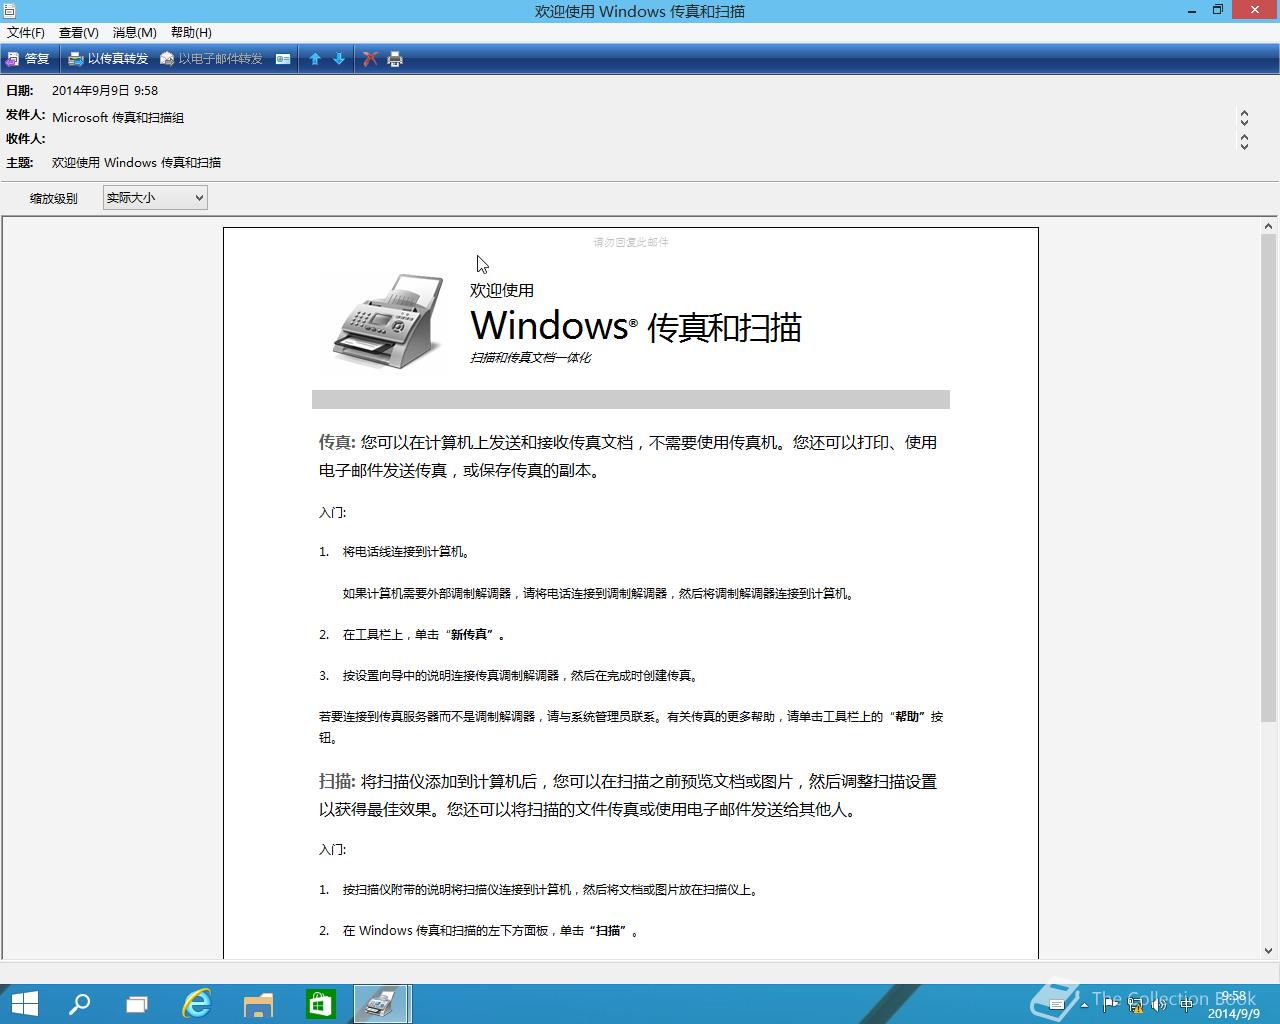Click the window system icon in title bar
1280x1024 pixels.
point(10,11)
